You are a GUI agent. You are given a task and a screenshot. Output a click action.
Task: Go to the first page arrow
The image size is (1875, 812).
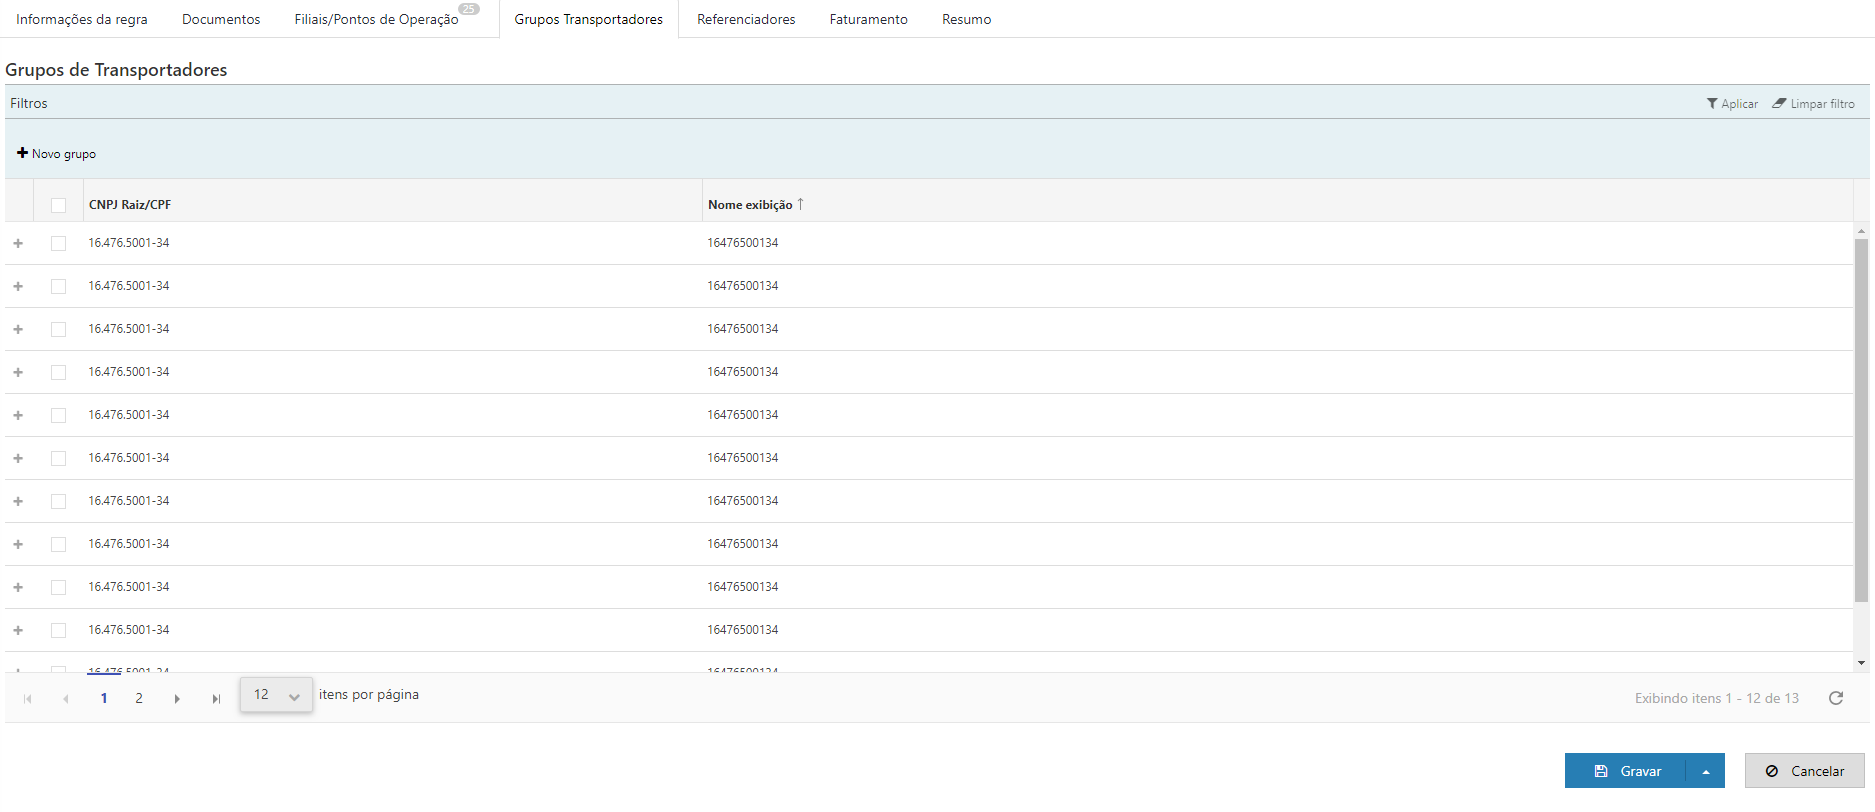click(28, 699)
